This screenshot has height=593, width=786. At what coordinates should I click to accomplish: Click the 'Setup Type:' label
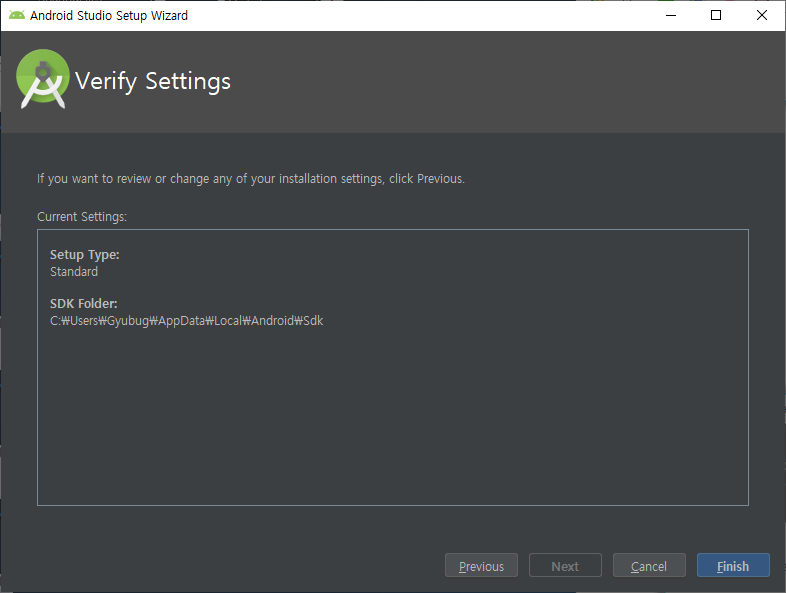85,255
